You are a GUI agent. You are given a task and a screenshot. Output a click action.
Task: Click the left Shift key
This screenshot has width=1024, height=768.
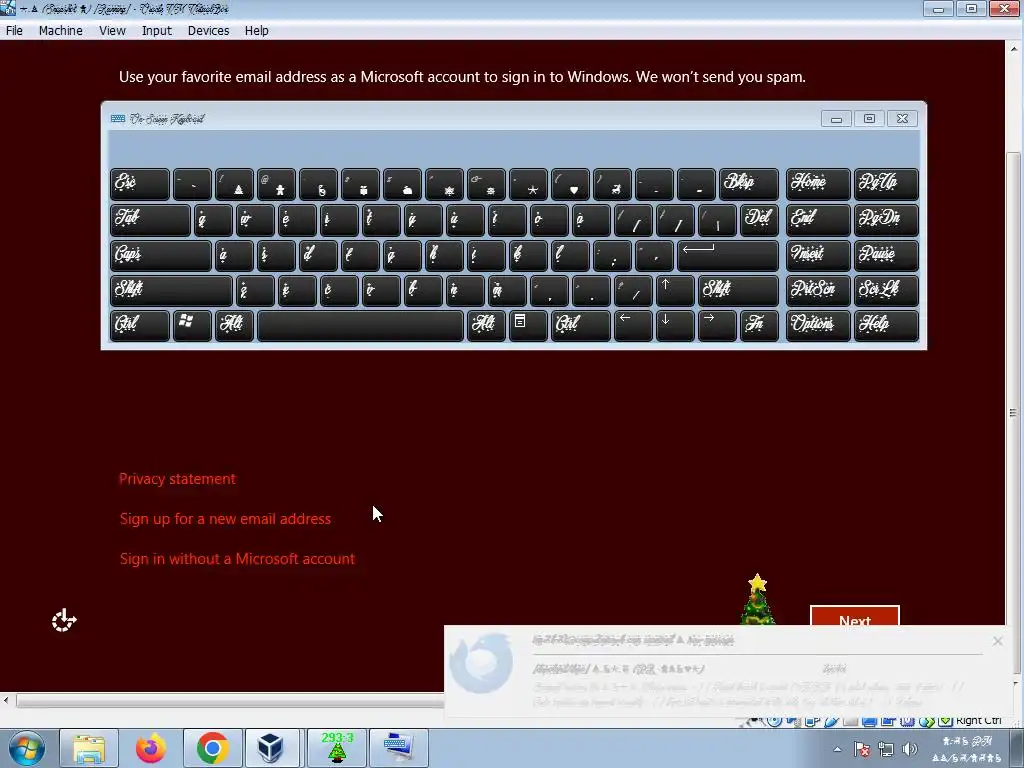pyautogui.click(x=171, y=290)
